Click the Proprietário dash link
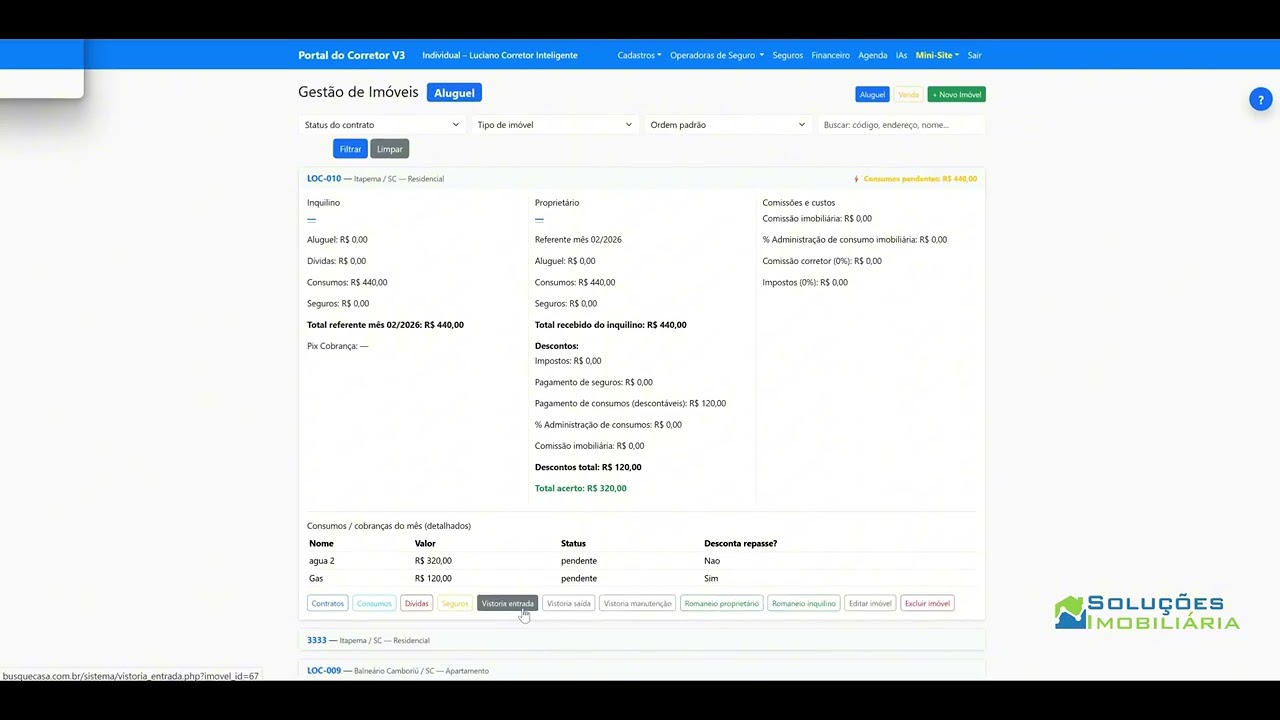Screen dimensions: 1280x720 click(x=539, y=219)
